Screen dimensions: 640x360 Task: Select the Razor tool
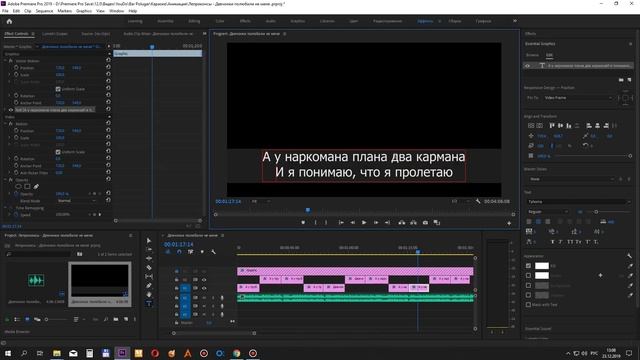click(149, 268)
